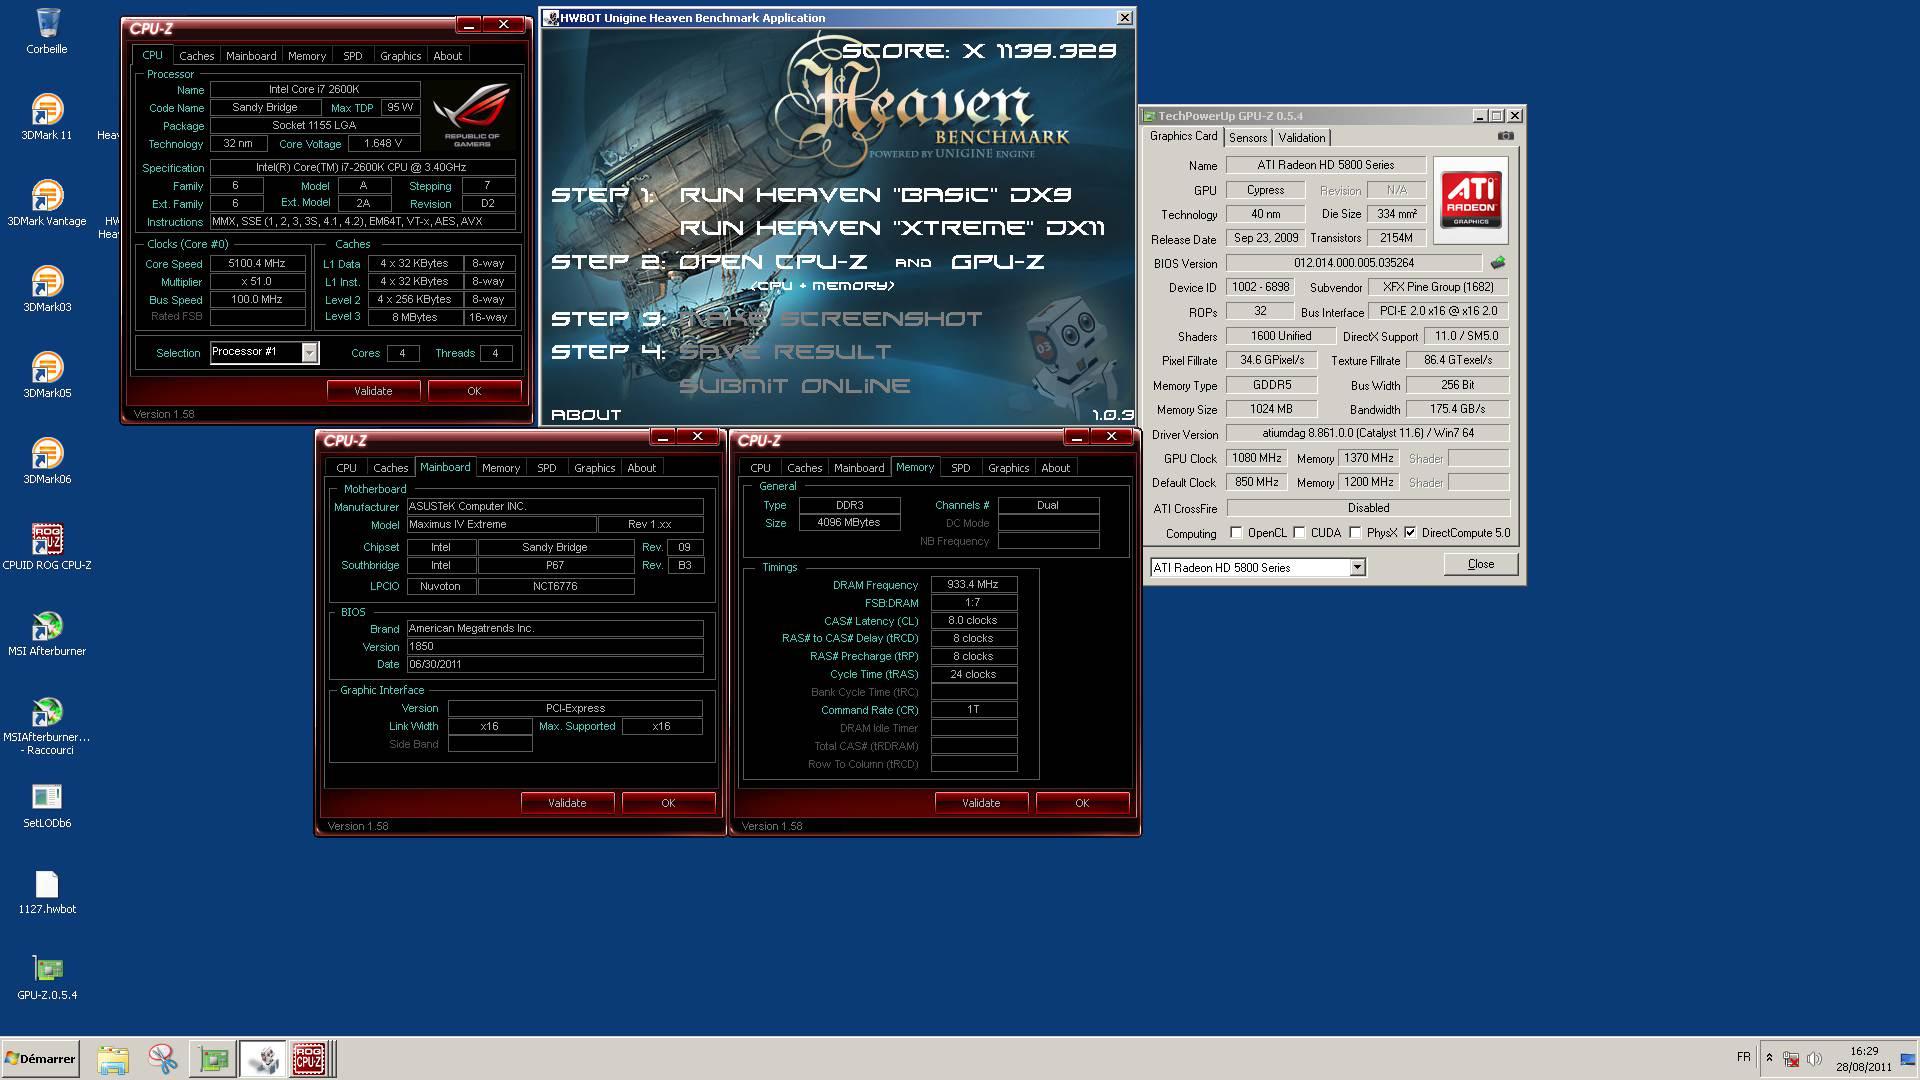The image size is (1920, 1080).
Task: Click Validate in the Memory CPU-Z window
Action: [x=981, y=803]
